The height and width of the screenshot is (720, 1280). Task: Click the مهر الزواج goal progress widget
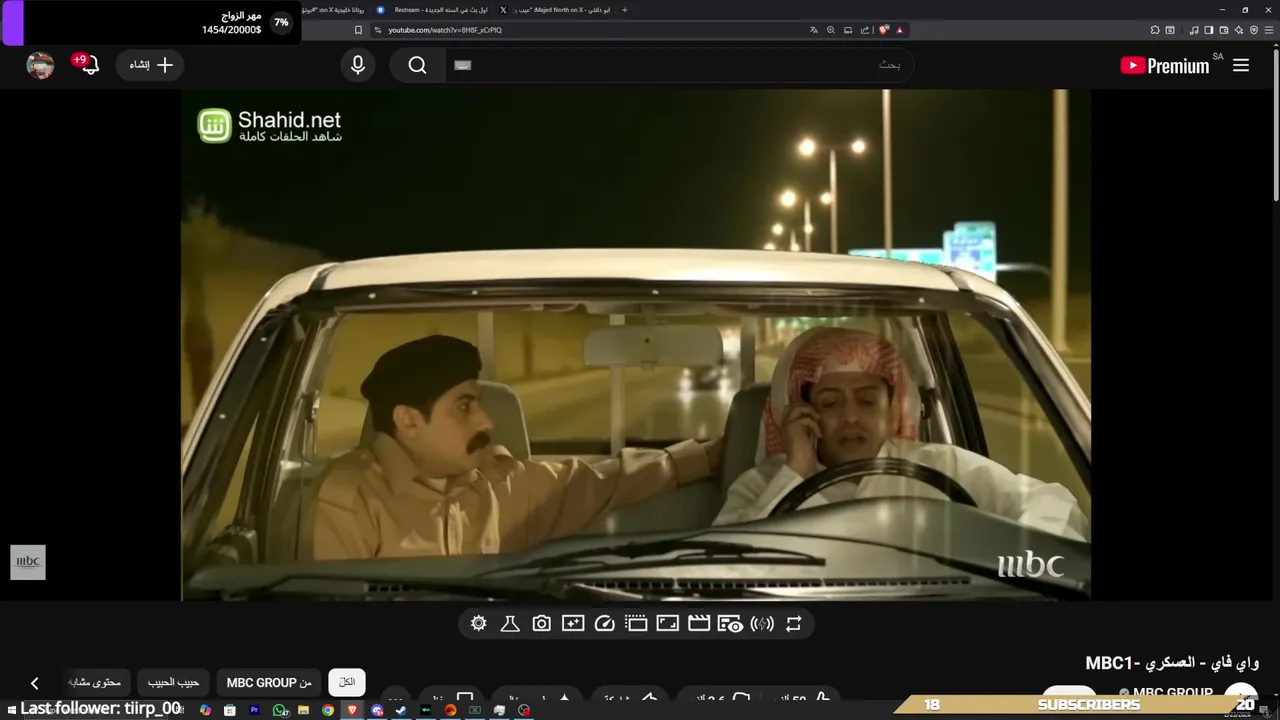[150, 23]
